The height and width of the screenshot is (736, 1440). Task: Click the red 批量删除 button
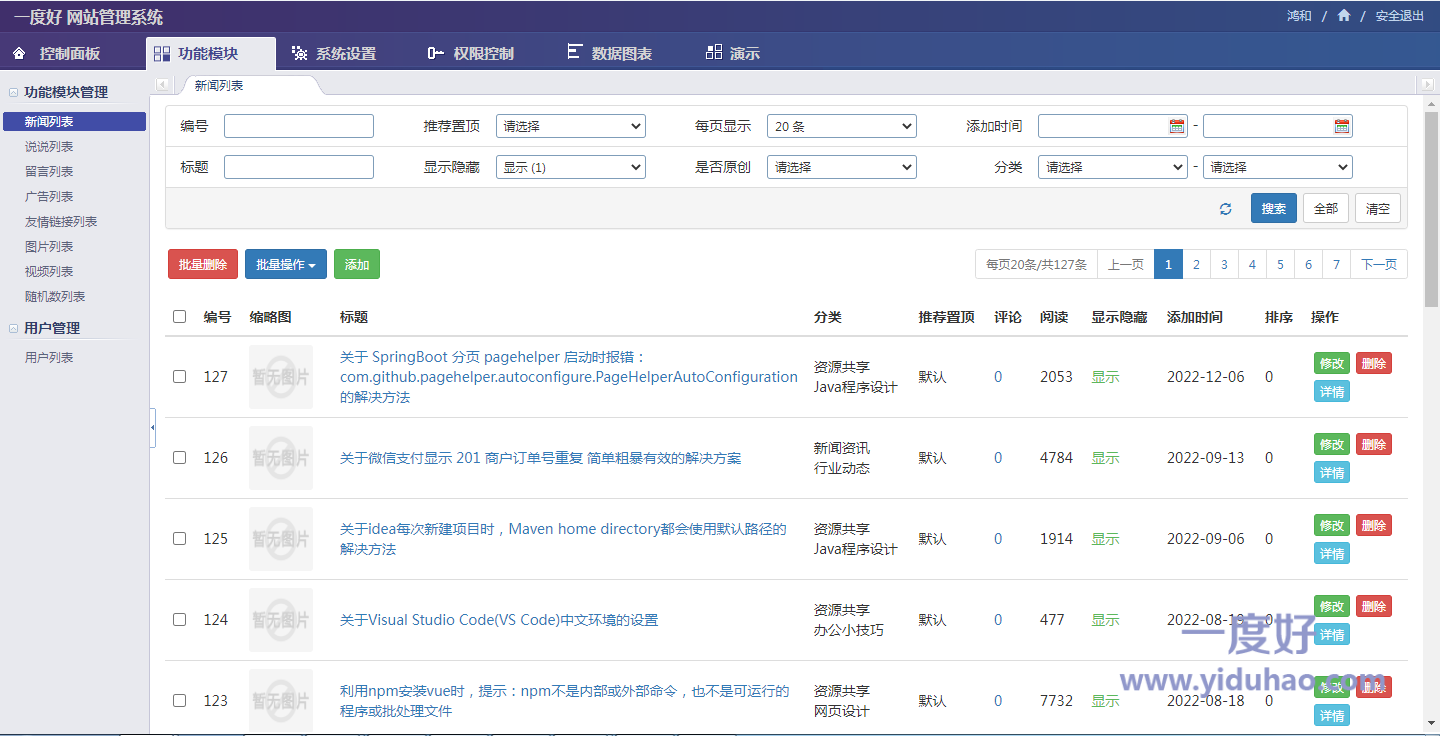pos(203,264)
